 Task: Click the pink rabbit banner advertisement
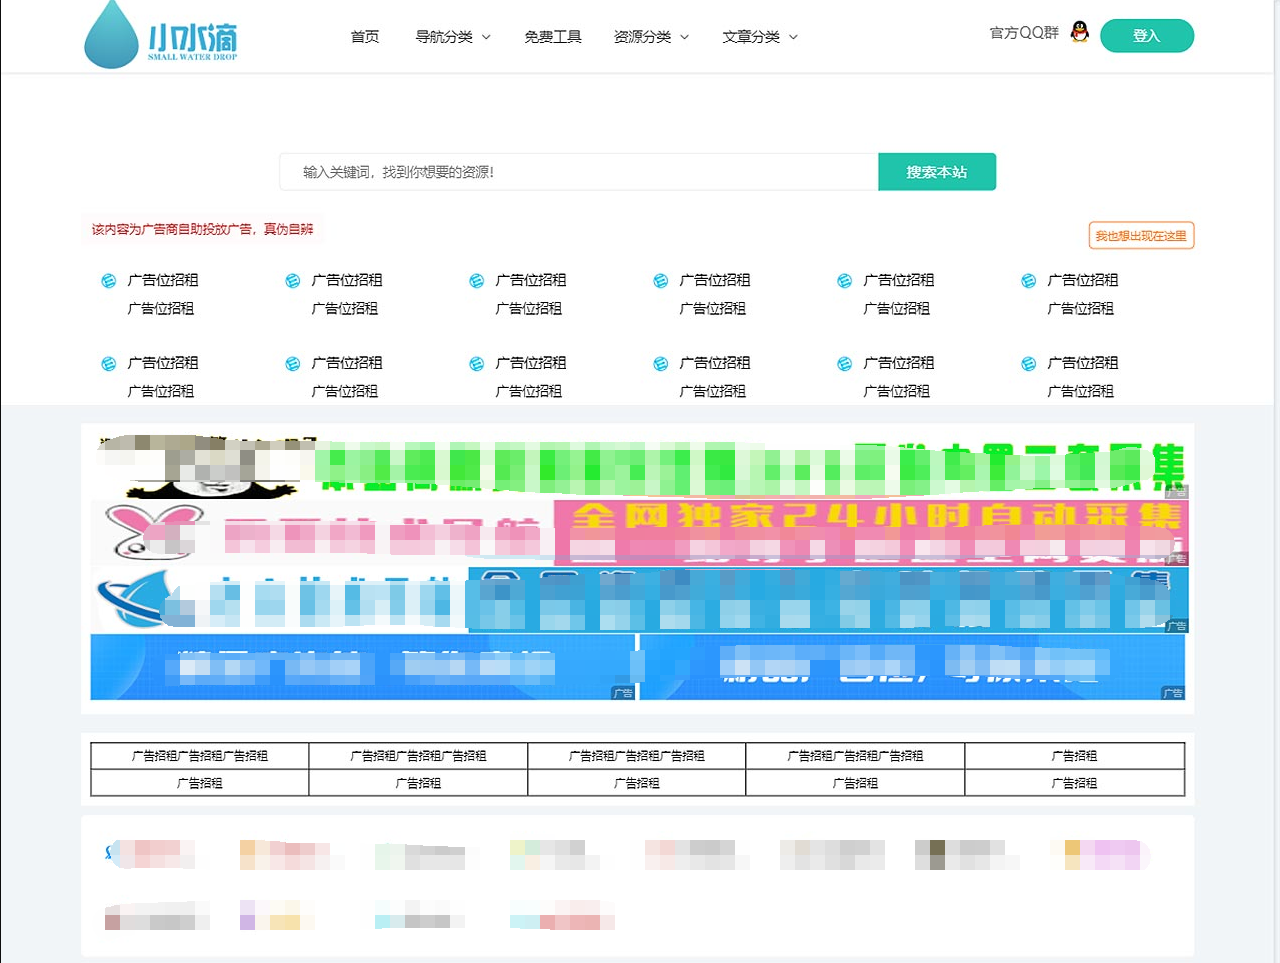click(x=320, y=533)
